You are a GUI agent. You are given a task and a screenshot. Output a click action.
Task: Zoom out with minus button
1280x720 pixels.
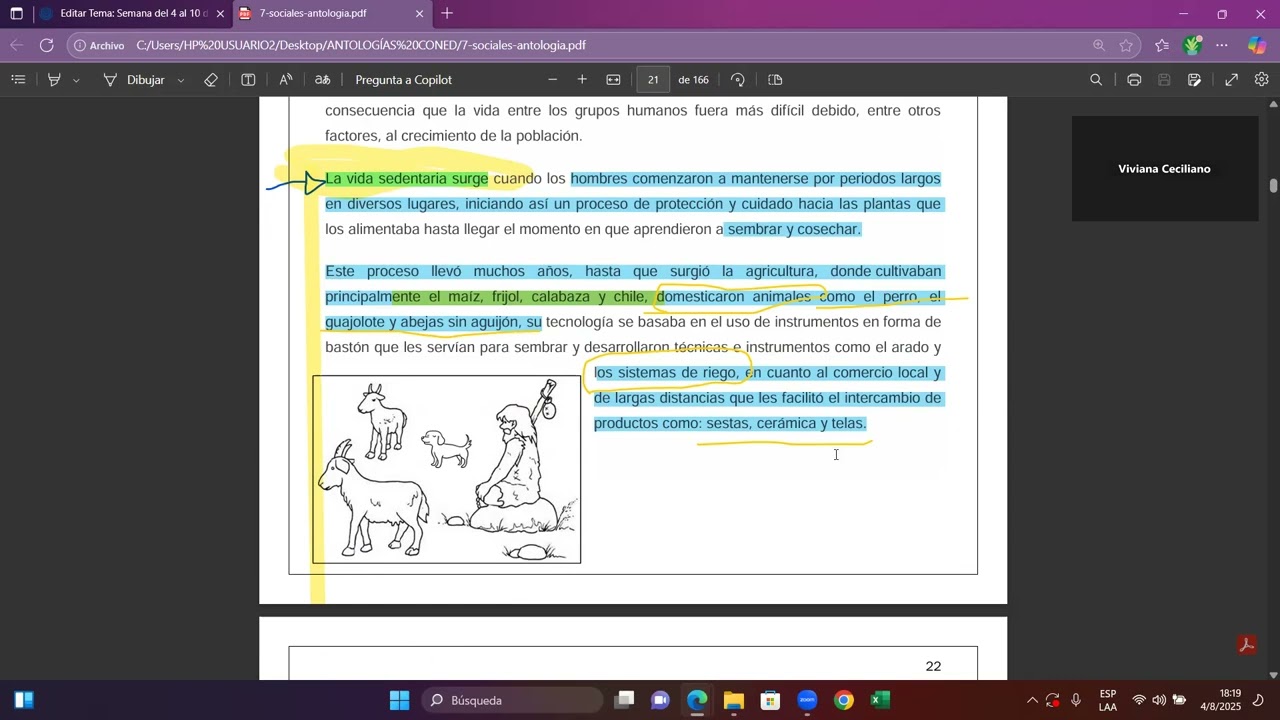click(553, 80)
